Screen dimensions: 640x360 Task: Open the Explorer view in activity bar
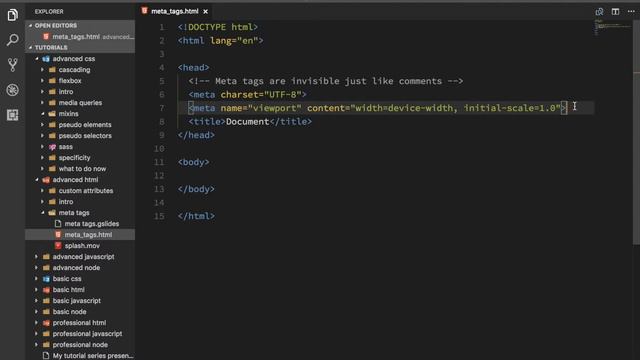[x=12, y=15]
